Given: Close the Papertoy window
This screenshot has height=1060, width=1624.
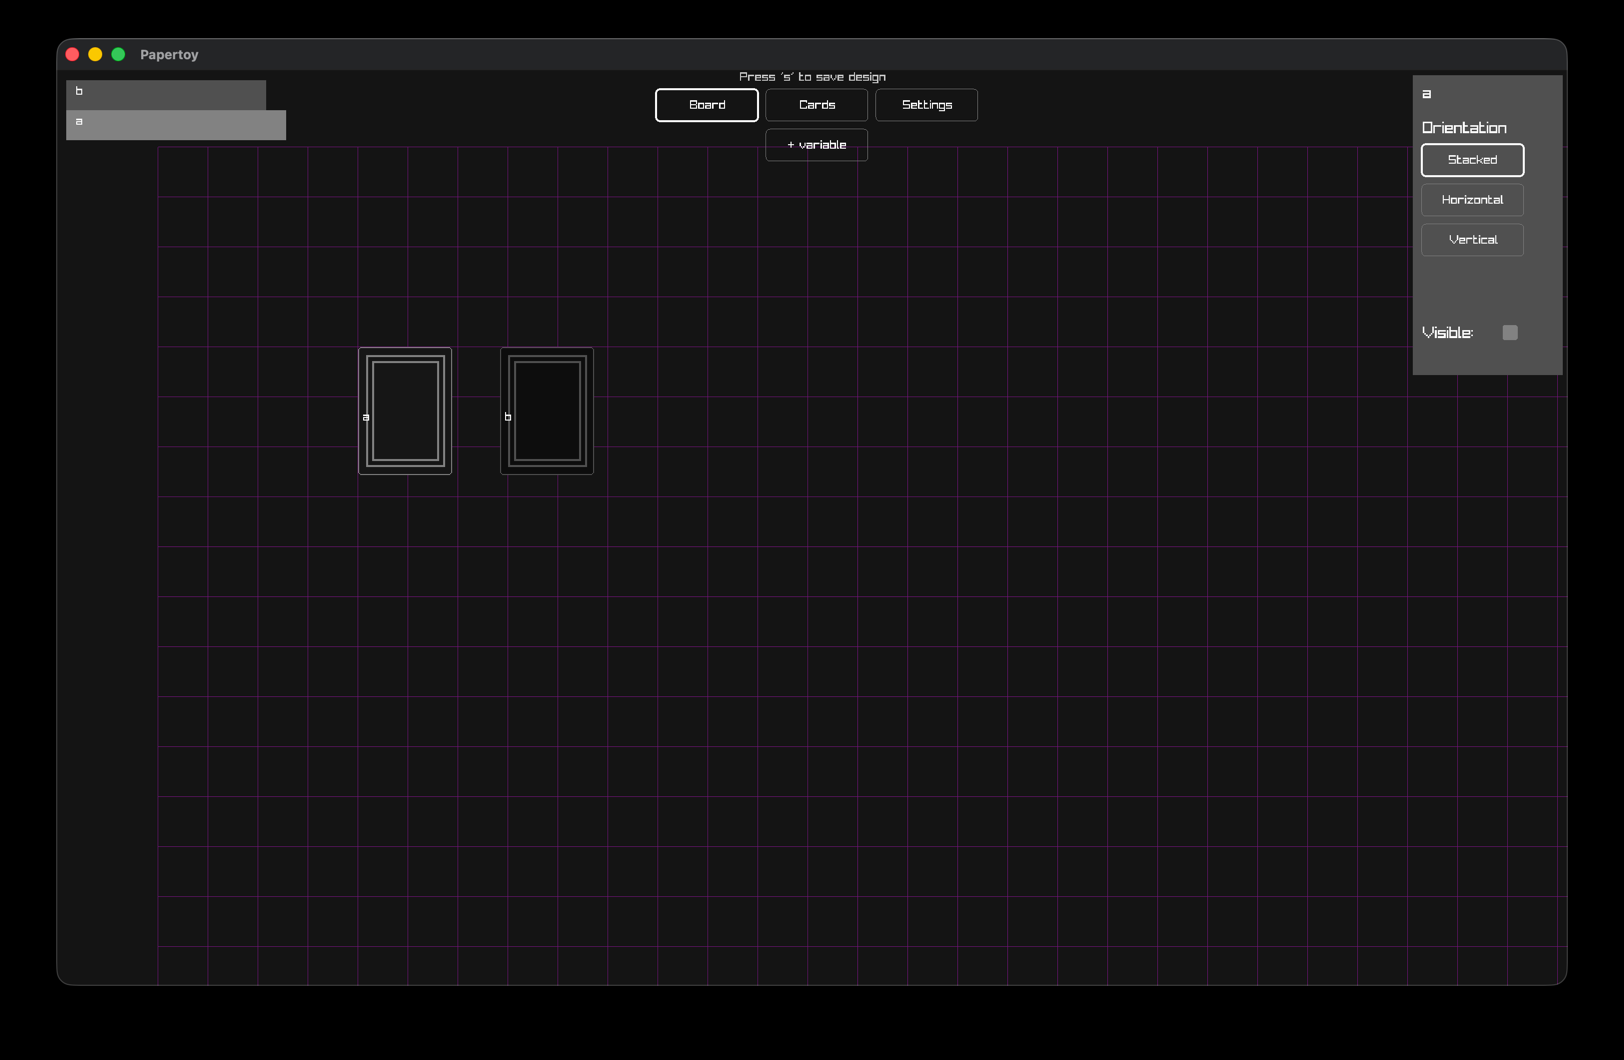Looking at the screenshot, I should 72,54.
